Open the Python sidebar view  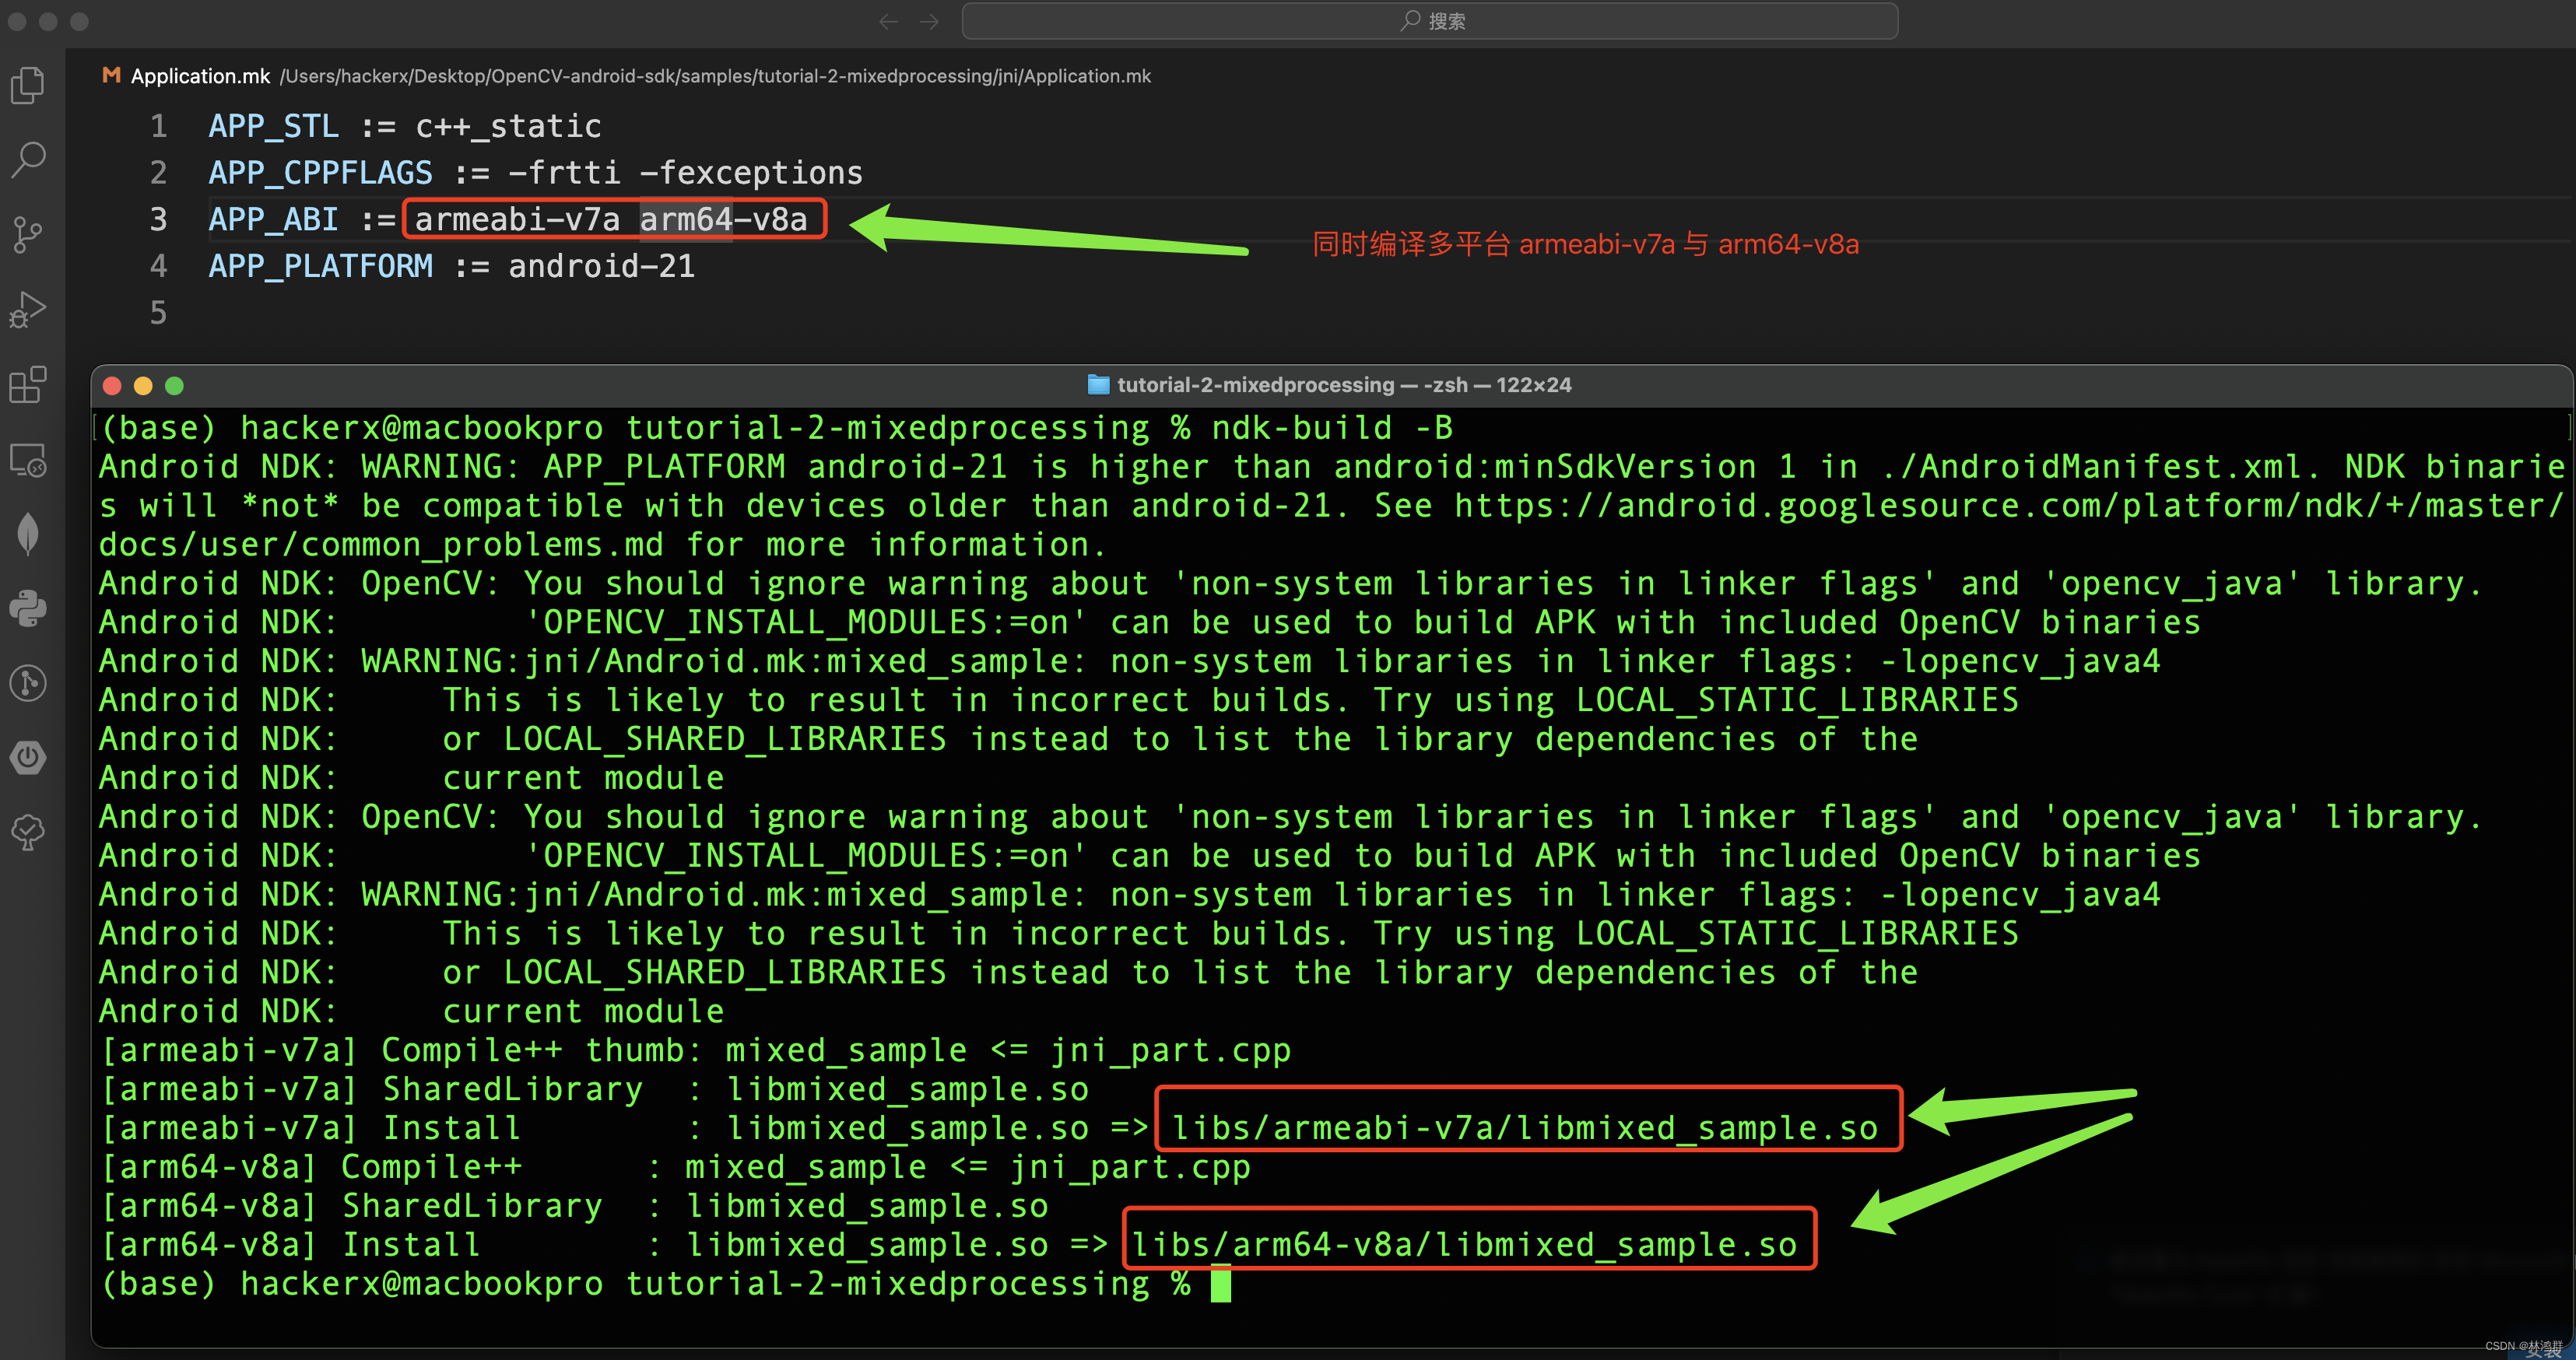[28, 608]
